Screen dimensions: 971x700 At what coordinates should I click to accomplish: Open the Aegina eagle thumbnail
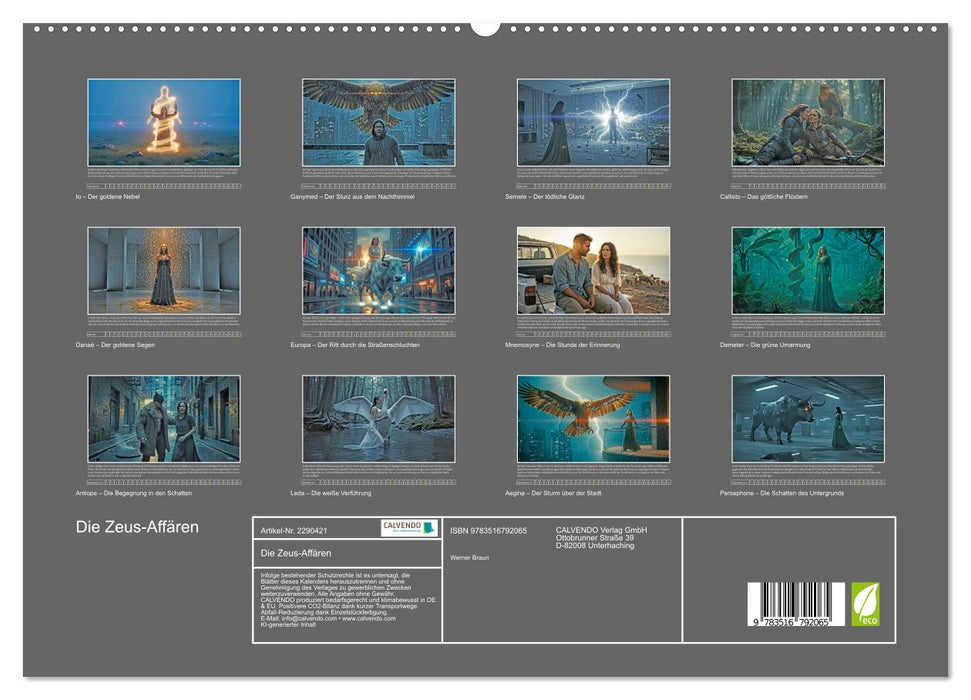593,419
